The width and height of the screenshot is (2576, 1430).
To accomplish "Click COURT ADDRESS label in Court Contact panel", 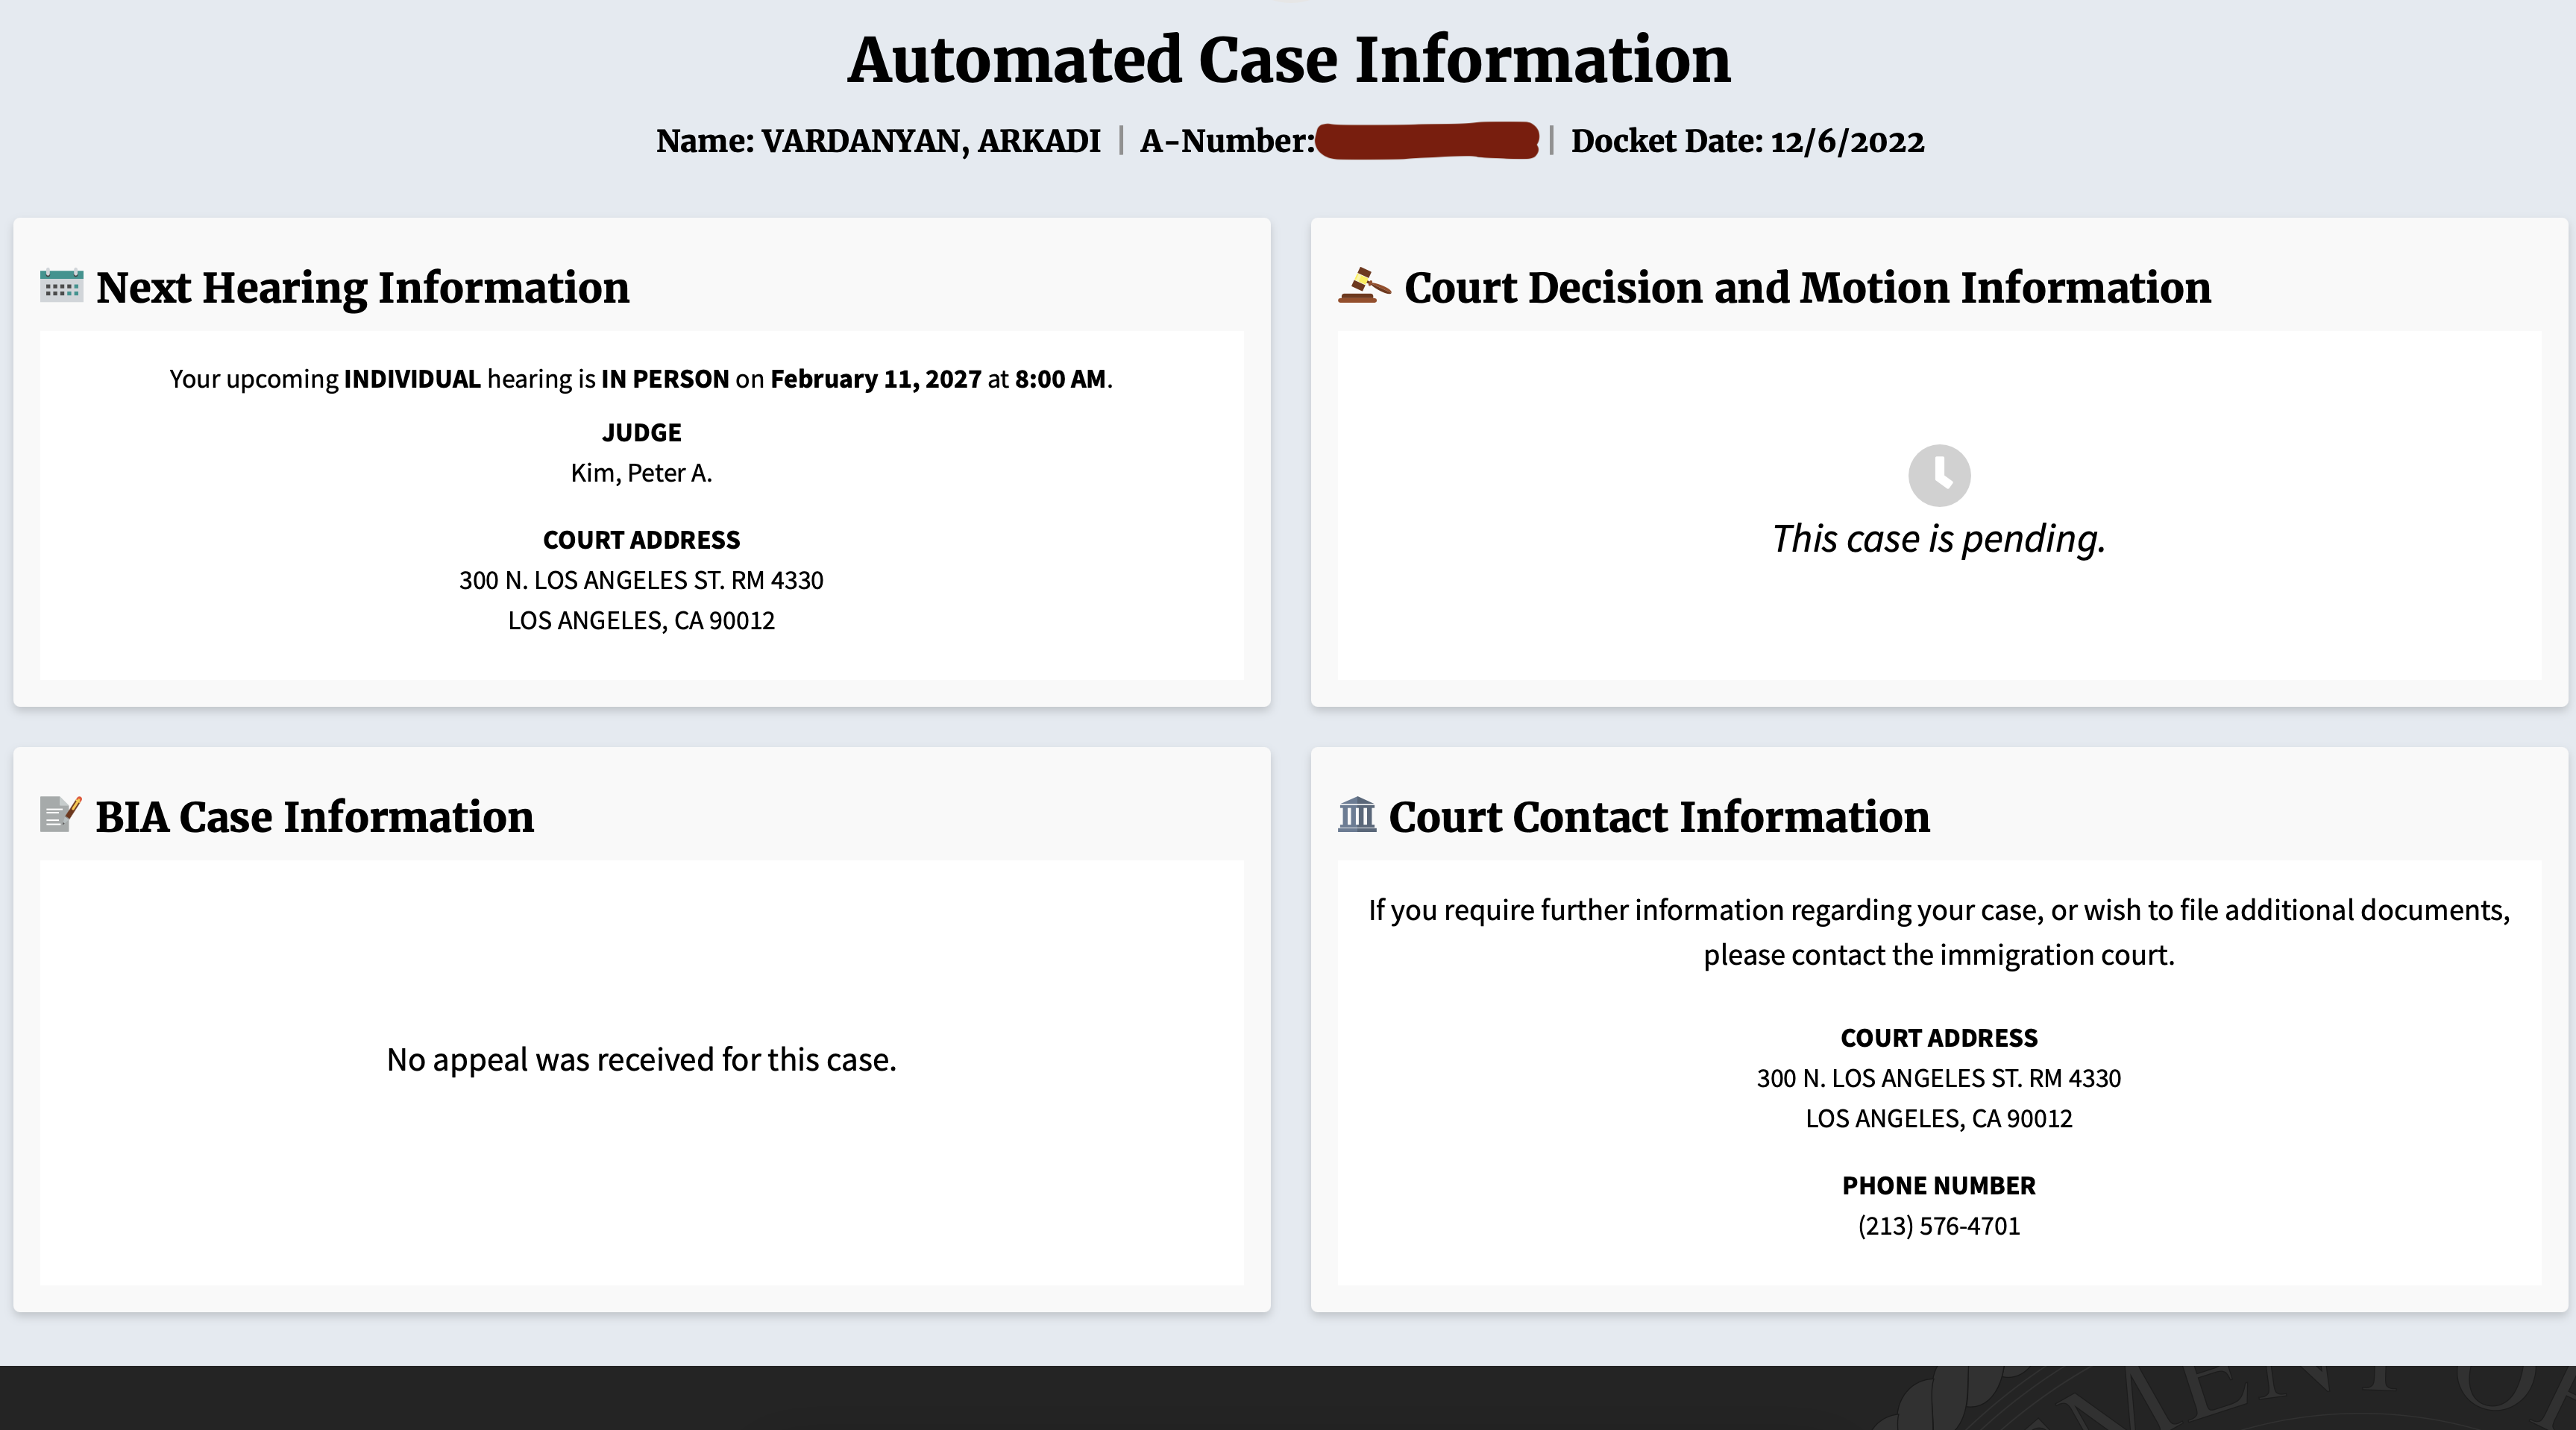I will pyautogui.click(x=1939, y=1038).
